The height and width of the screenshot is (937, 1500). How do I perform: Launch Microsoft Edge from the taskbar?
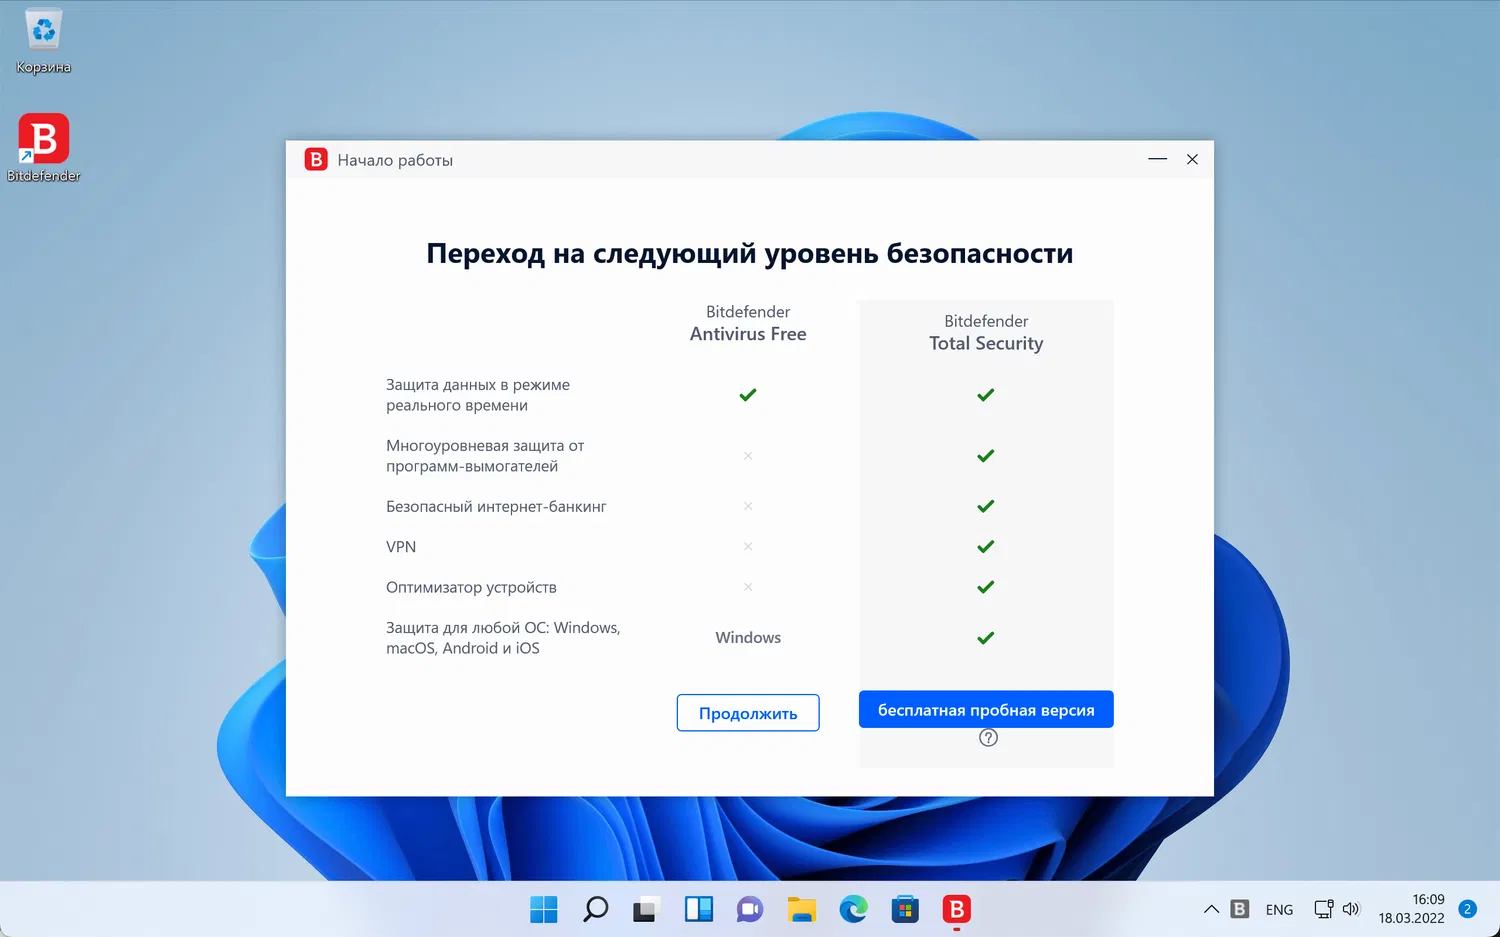(x=853, y=909)
